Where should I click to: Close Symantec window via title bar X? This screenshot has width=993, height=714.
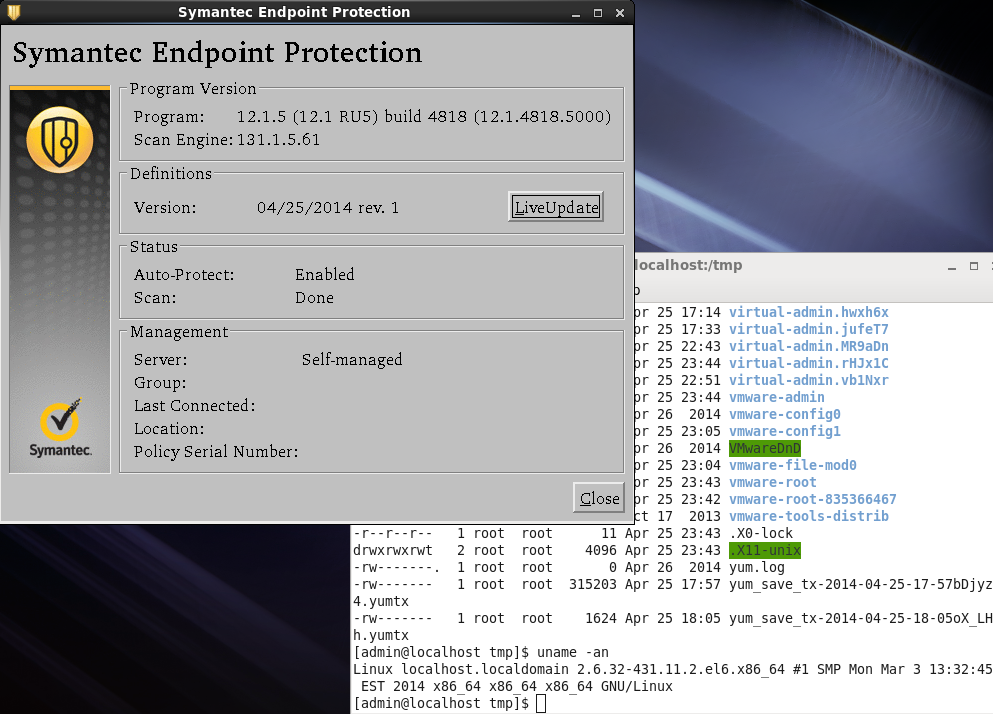[620, 13]
